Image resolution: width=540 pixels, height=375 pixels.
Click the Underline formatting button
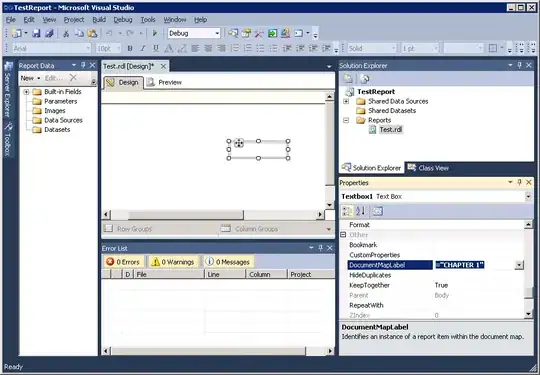156,49
